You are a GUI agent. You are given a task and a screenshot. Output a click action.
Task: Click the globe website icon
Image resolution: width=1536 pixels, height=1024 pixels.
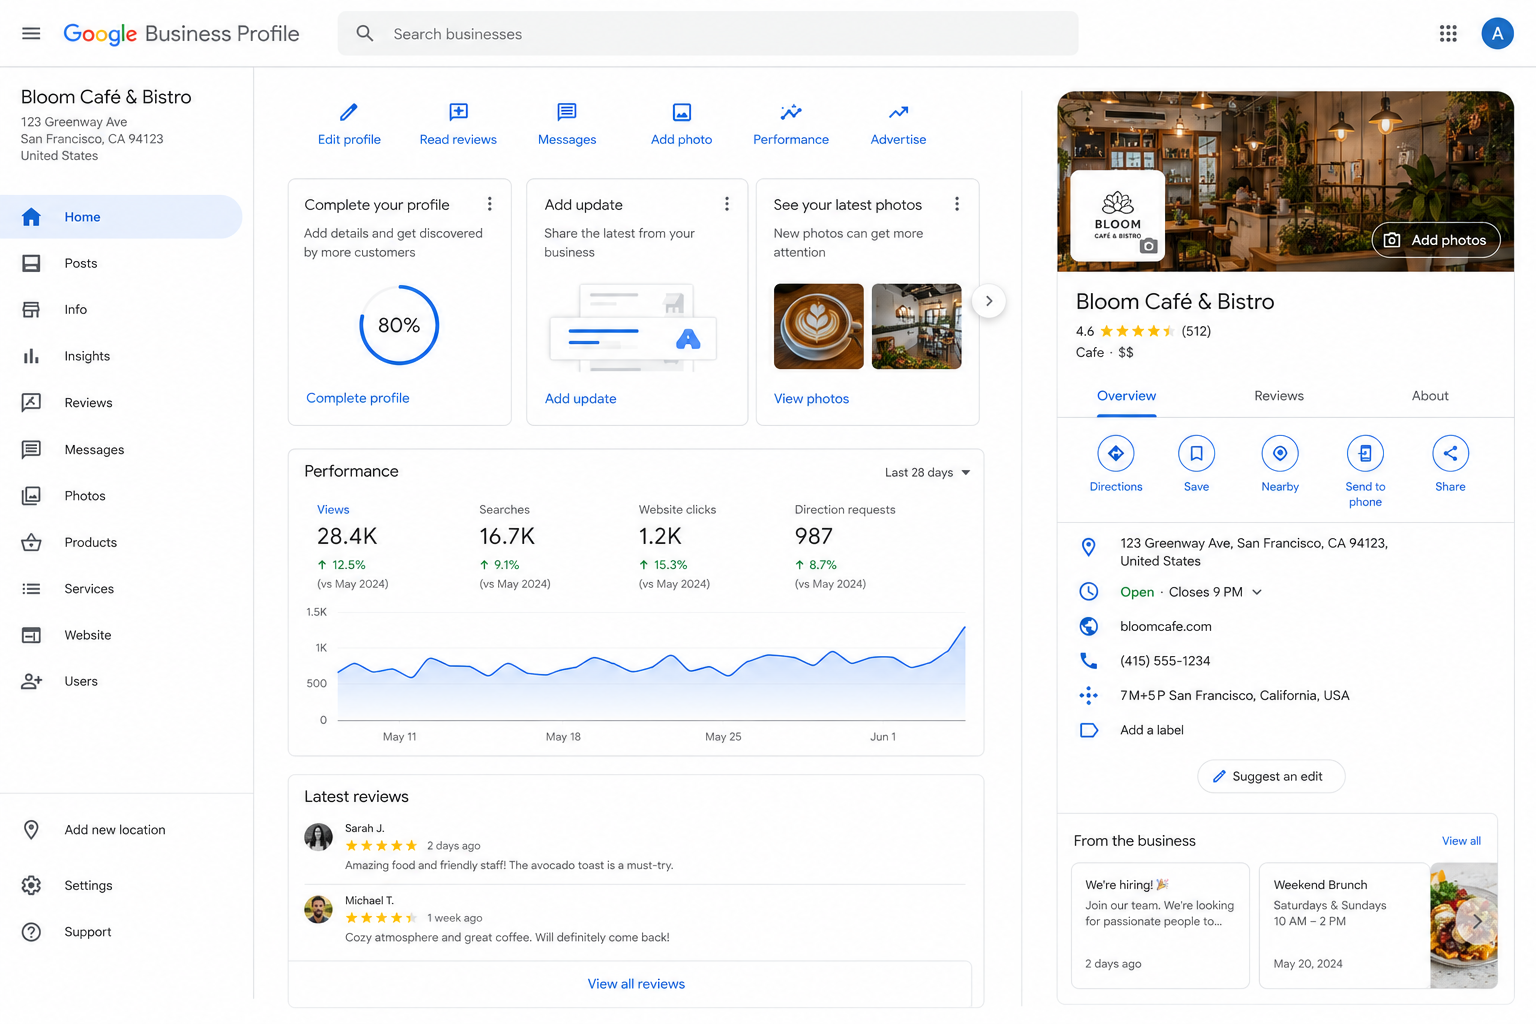point(1089,626)
